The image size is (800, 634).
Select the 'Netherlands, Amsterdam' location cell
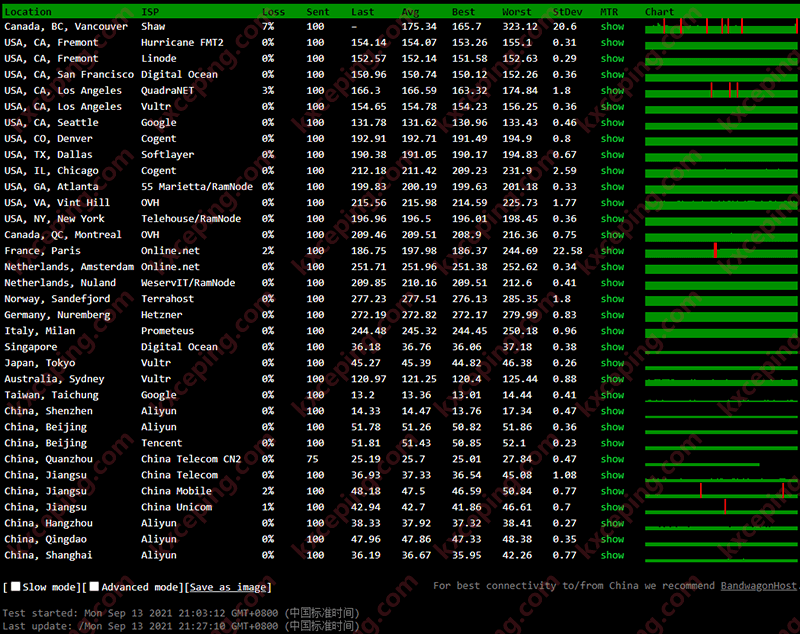(x=69, y=267)
